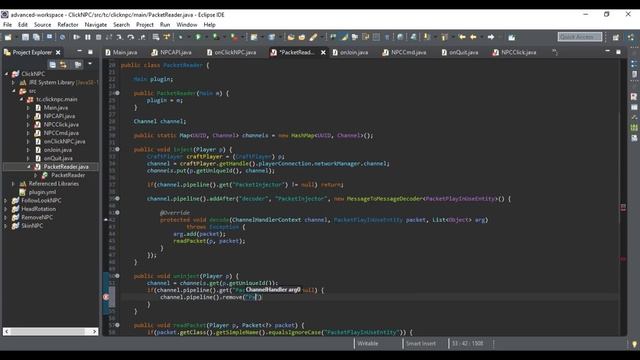
Task: Click the Forward navigation arrow
Action: 491,37
